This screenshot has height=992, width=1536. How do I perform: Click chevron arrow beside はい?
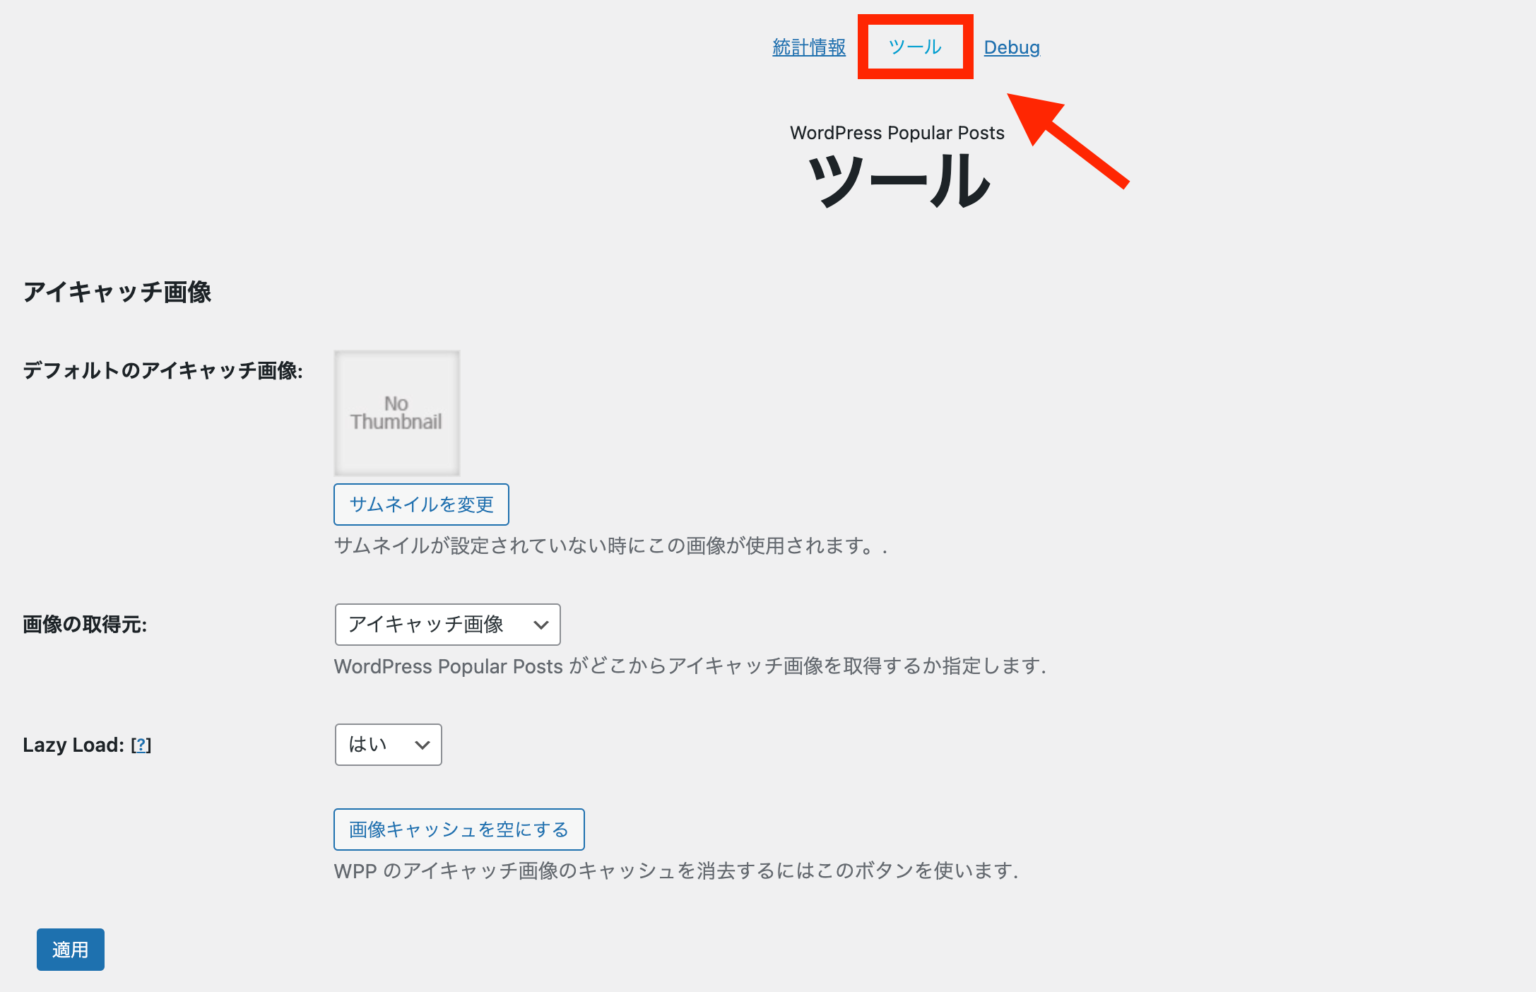[x=422, y=745]
